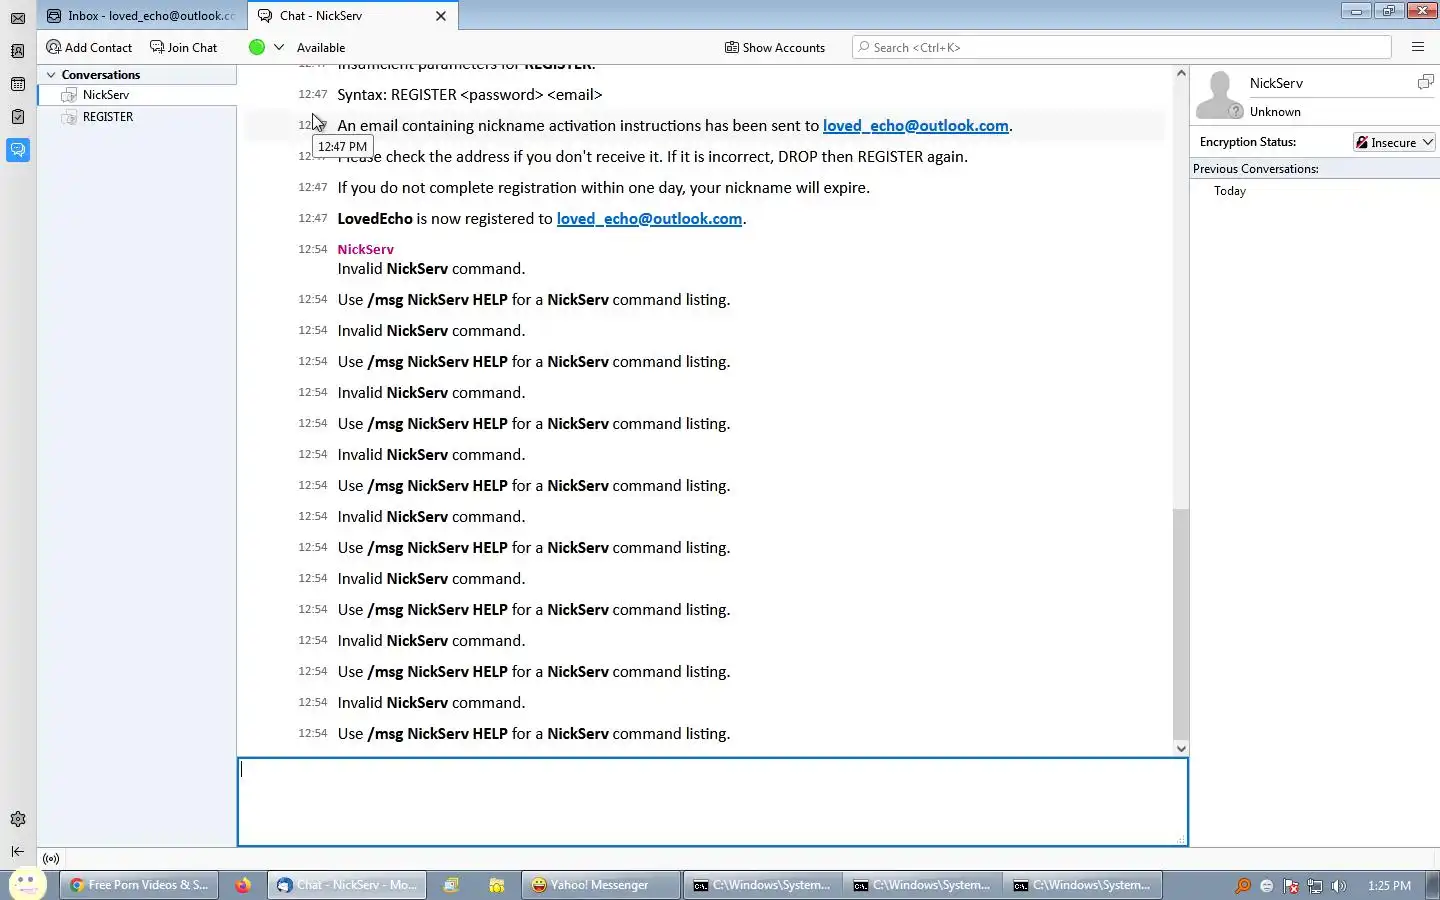The width and height of the screenshot is (1440, 900).
Task: Click the 1:25 PM system clock
Action: [1389, 886]
